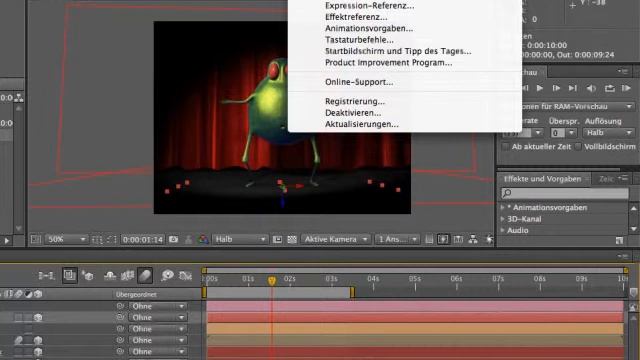The width and height of the screenshot is (640, 360).
Task: Open the 1 Ans... view layout dropdown
Action: click(x=397, y=239)
